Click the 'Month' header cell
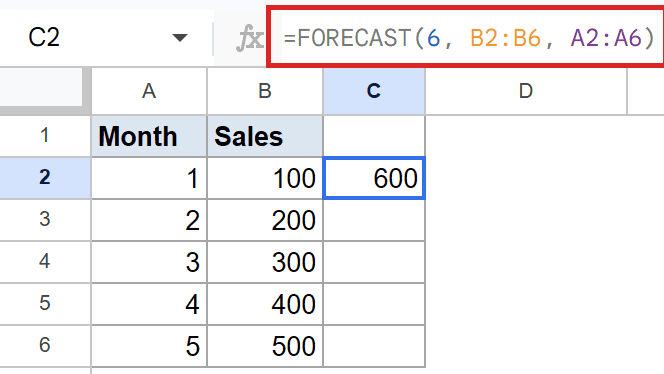The height and width of the screenshot is (374, 664). [149, 136]
